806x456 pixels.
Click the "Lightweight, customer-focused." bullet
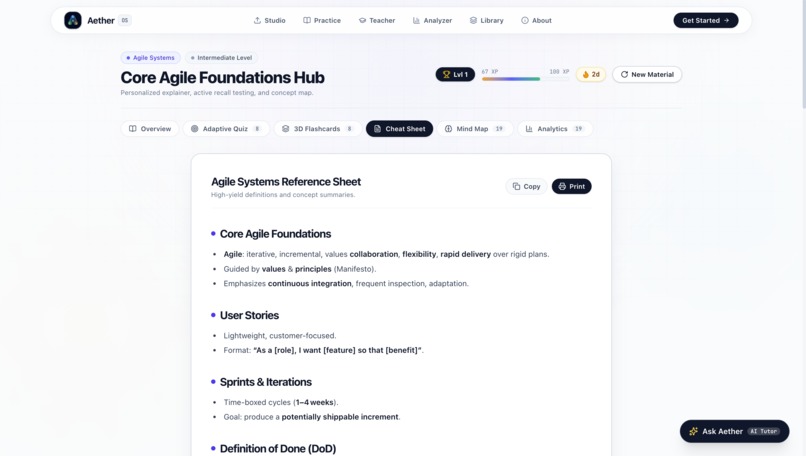pyautogui.click(x=280, y=336)
